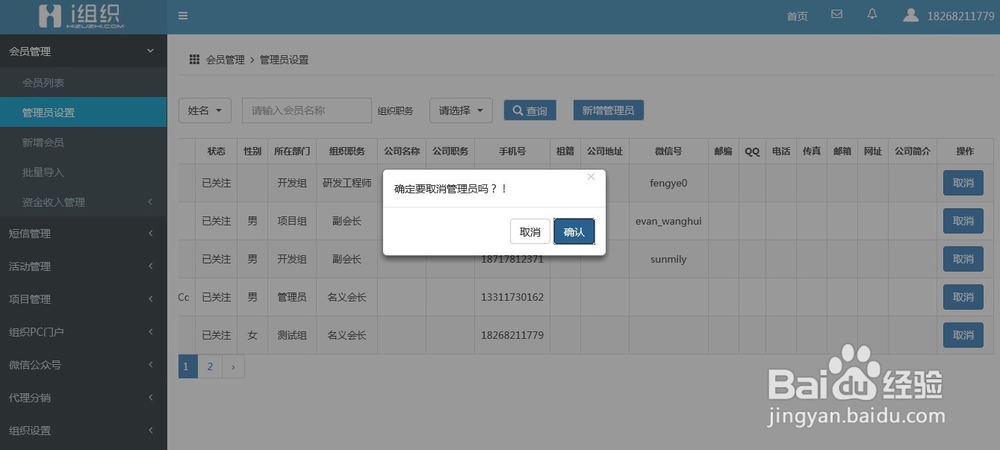Expand the 活动管理 sidebar section
This screenshot has width=1000, height=450.
[x=84, y=266]
